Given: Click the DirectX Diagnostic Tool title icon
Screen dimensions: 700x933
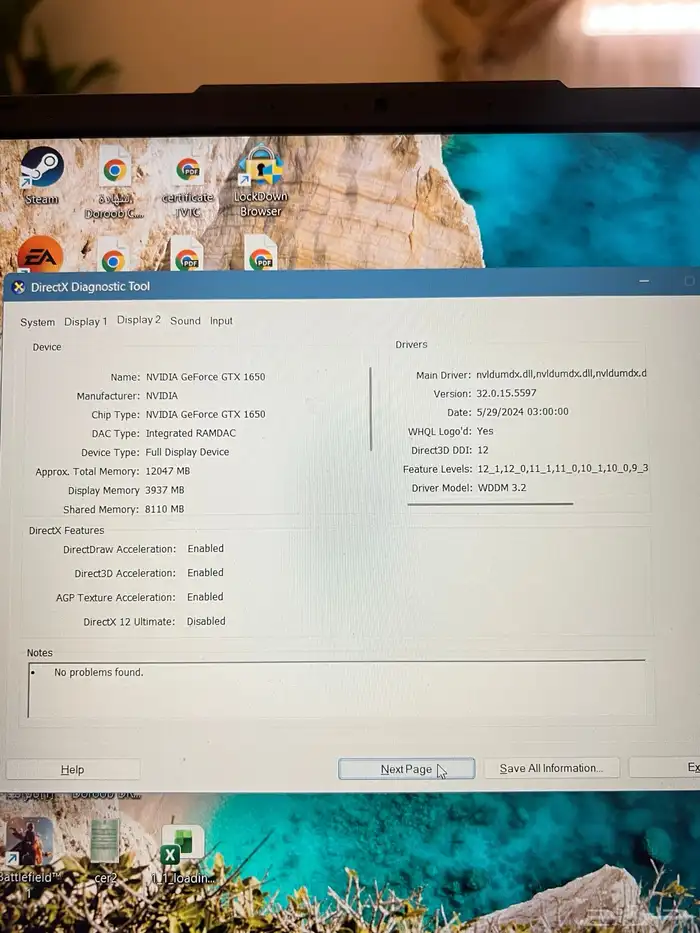Looking at the screenshot, I should click(18, 287).
